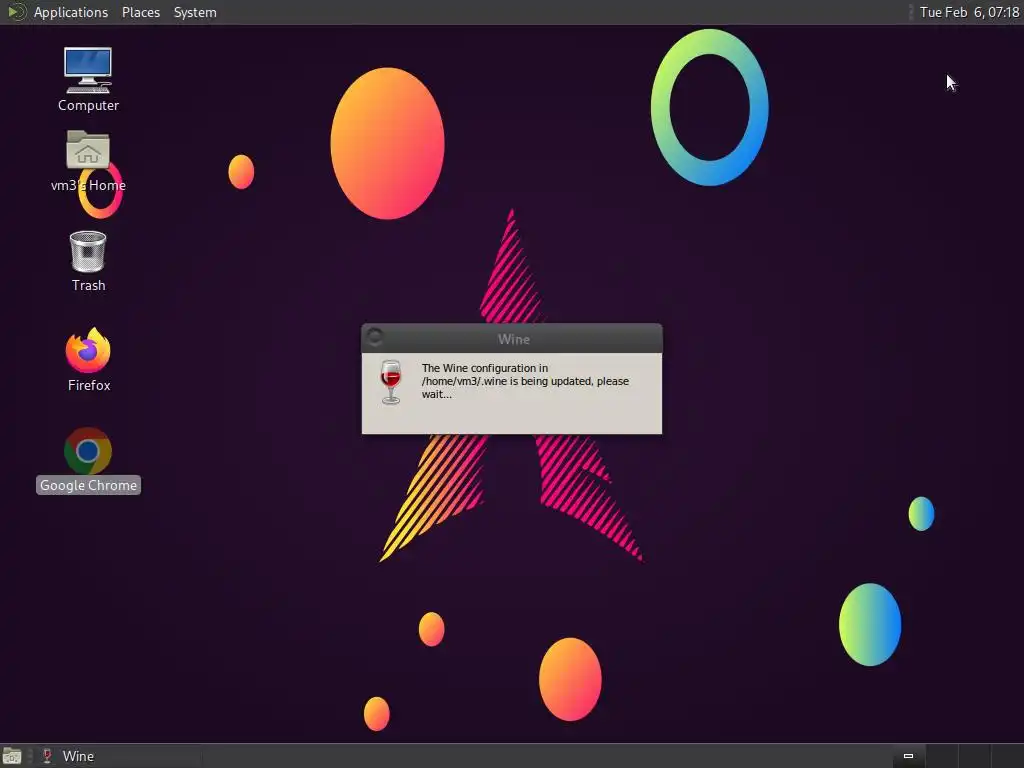The image size is (1024, 768).
Task: Click the Wine dialog title bar
Action: point(512,338)
